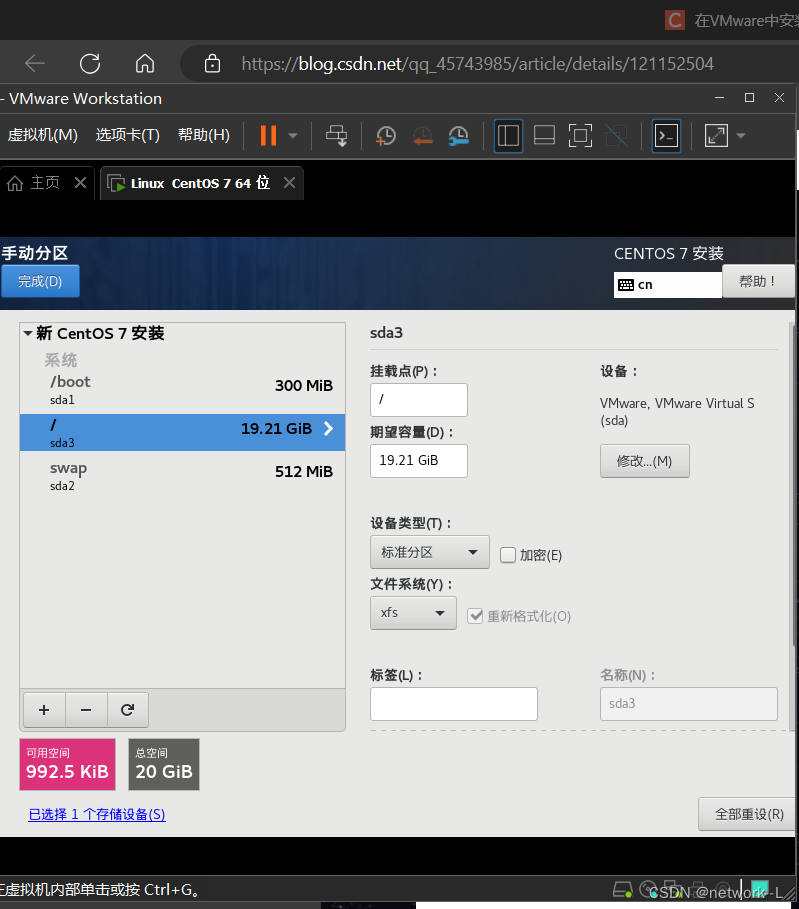
Task: Toggle the 重新格式化(O) checkbox
Action: (475, 616)
